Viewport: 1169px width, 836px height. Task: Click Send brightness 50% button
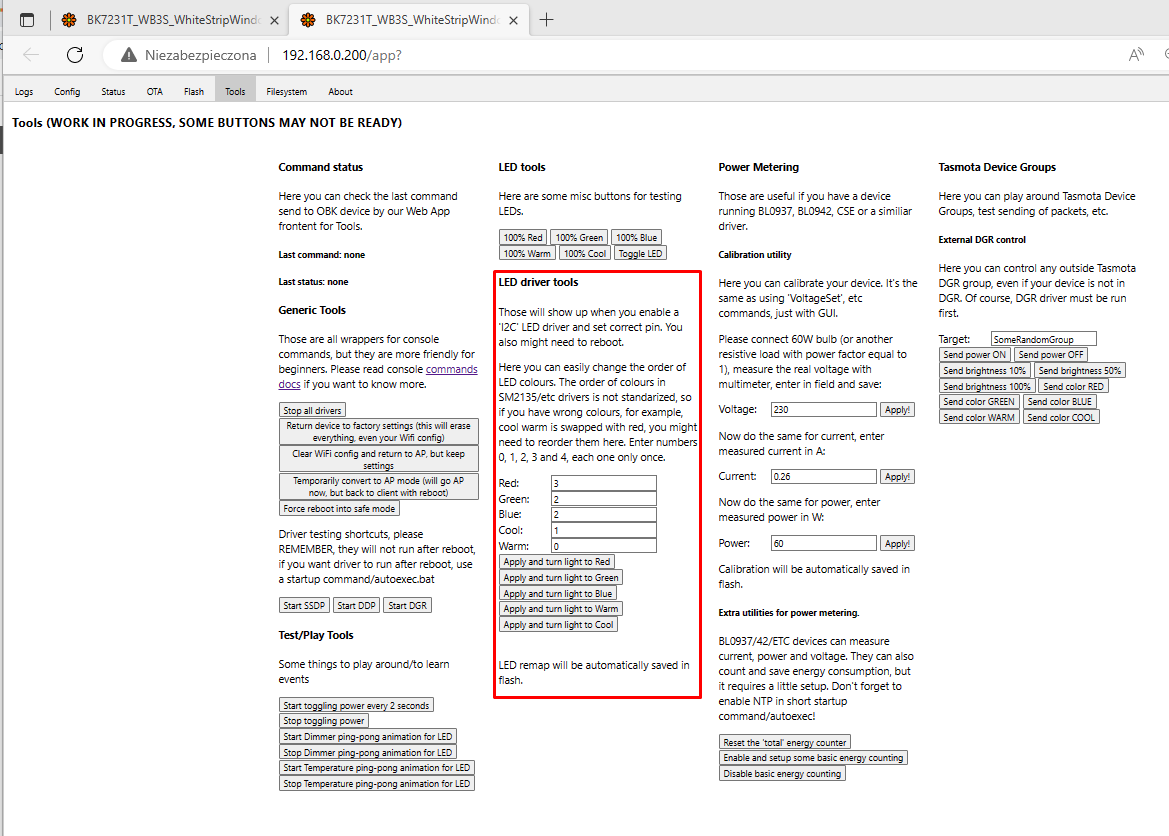[x=1080, y=371]
